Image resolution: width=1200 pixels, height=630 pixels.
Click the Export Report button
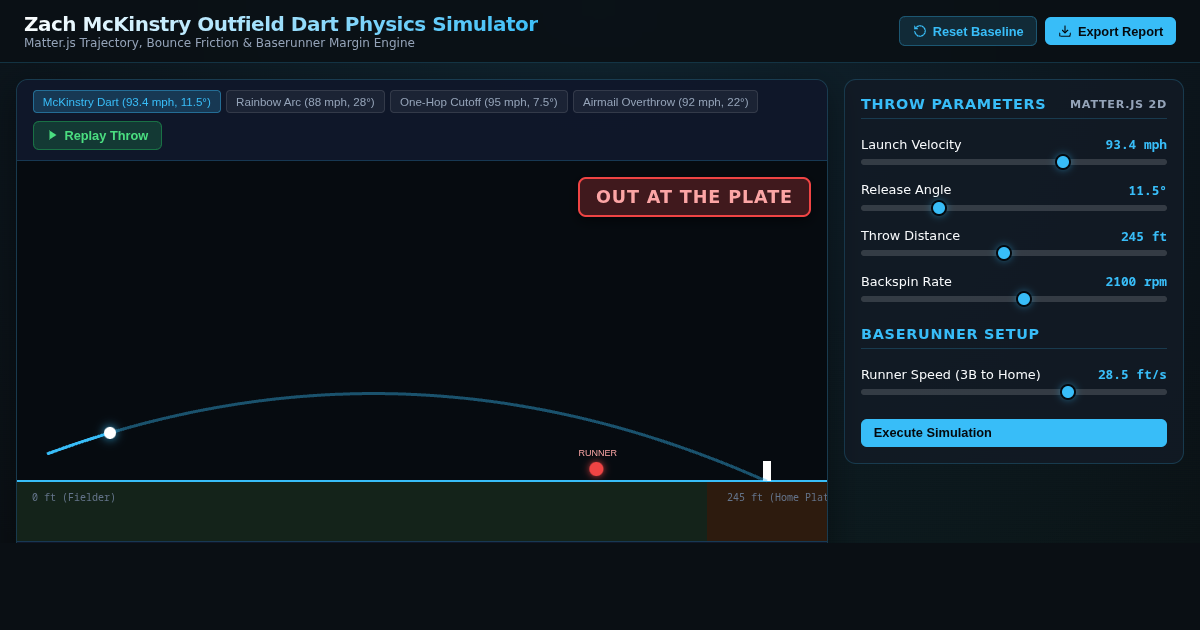pyautogui.click(x=1110, y=31)
